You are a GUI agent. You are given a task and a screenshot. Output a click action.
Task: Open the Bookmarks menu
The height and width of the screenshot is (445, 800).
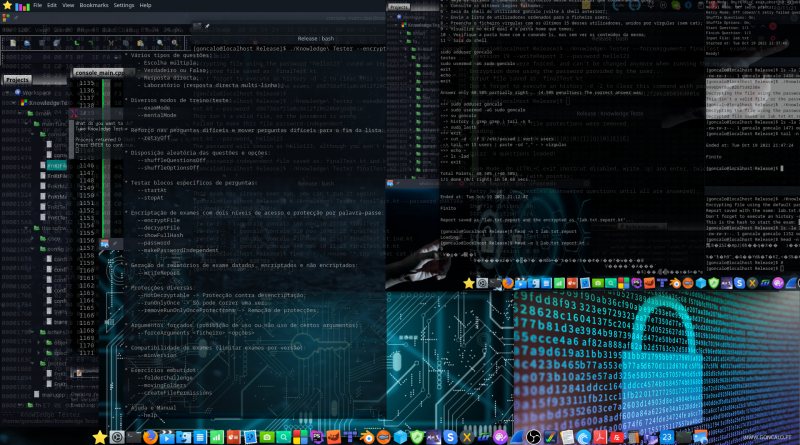(94, 5)
